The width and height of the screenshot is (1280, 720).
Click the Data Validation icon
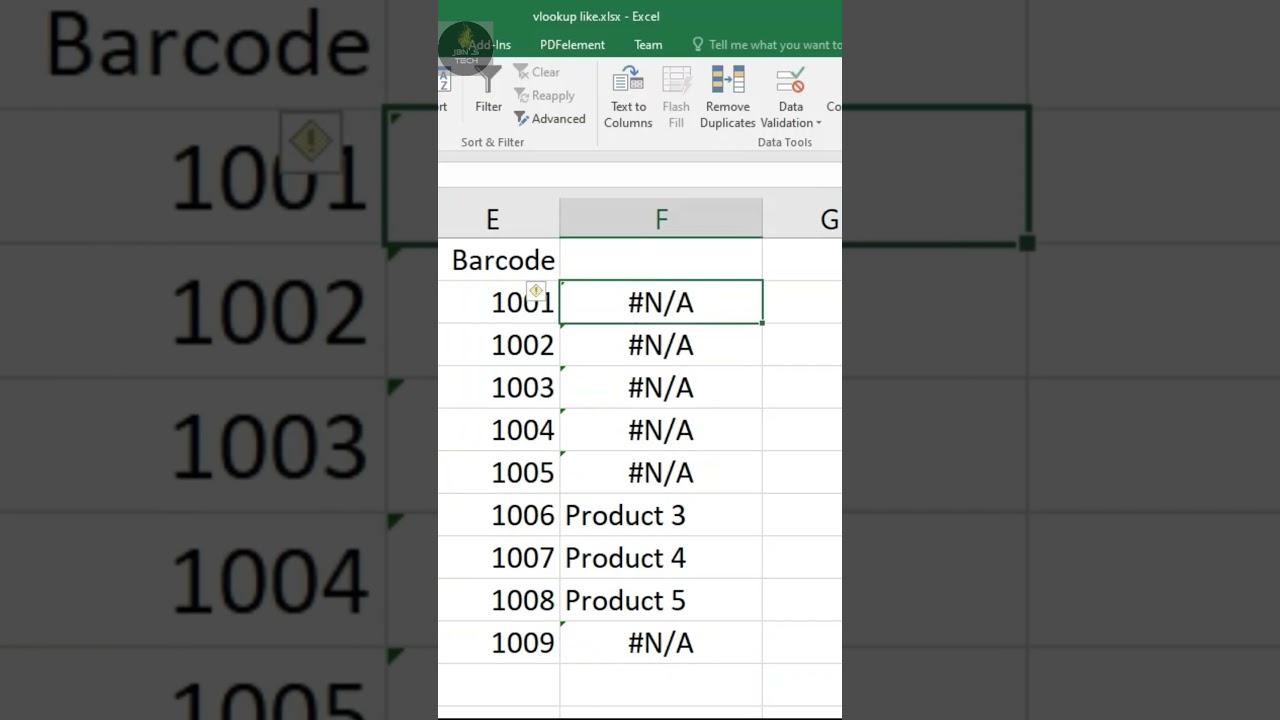tap(790, 81)
